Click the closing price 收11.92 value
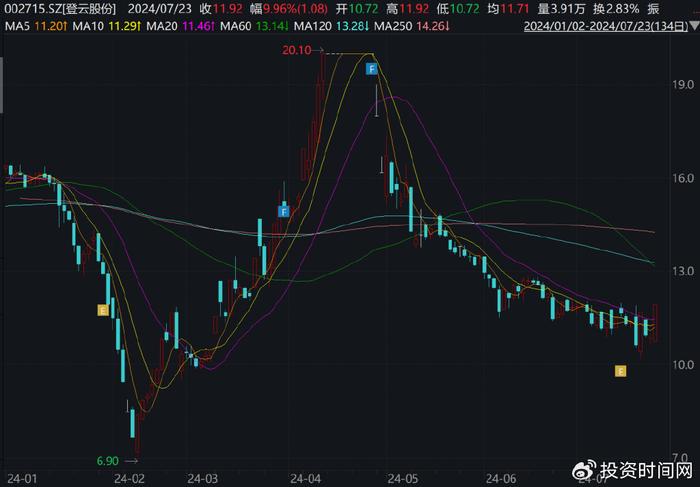This screenshot has width=700, height=487. pos(221,8)
